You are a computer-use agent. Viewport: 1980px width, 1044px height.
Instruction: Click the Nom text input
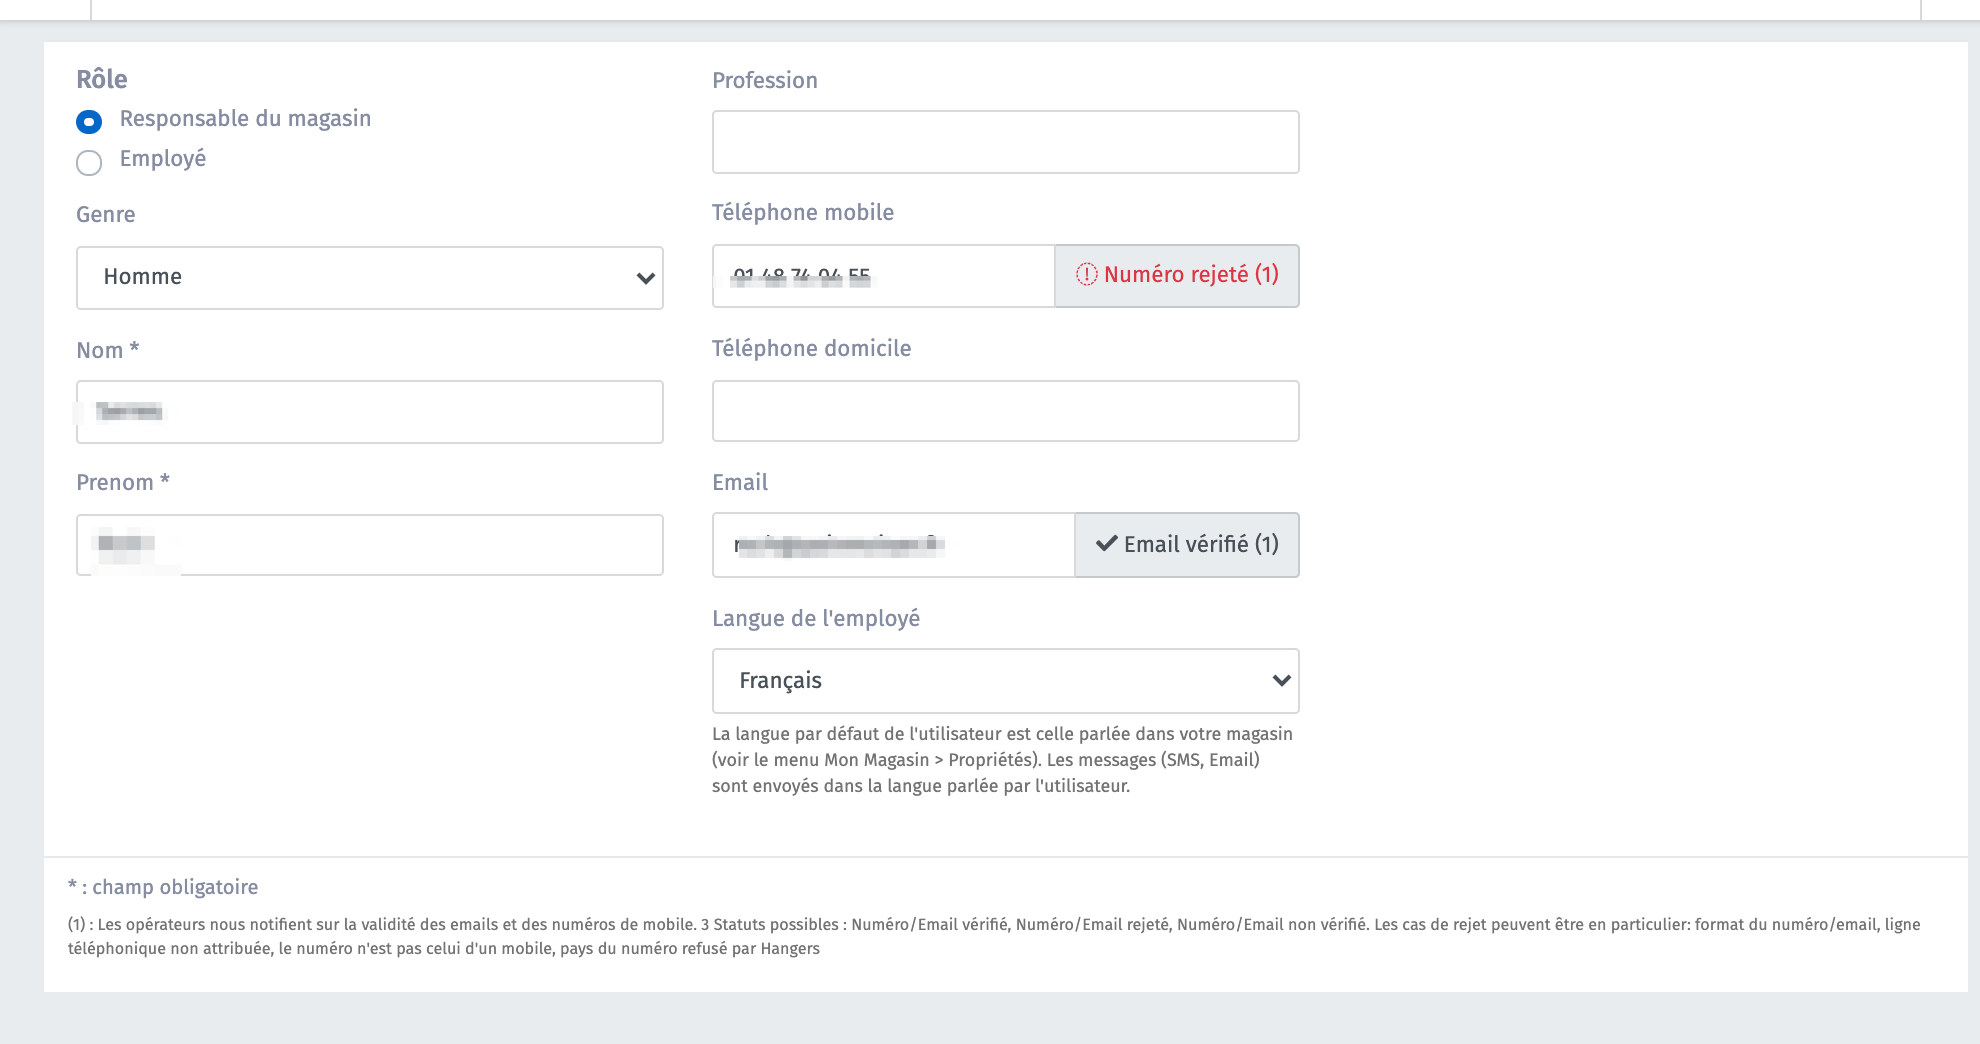coord(400,412)
